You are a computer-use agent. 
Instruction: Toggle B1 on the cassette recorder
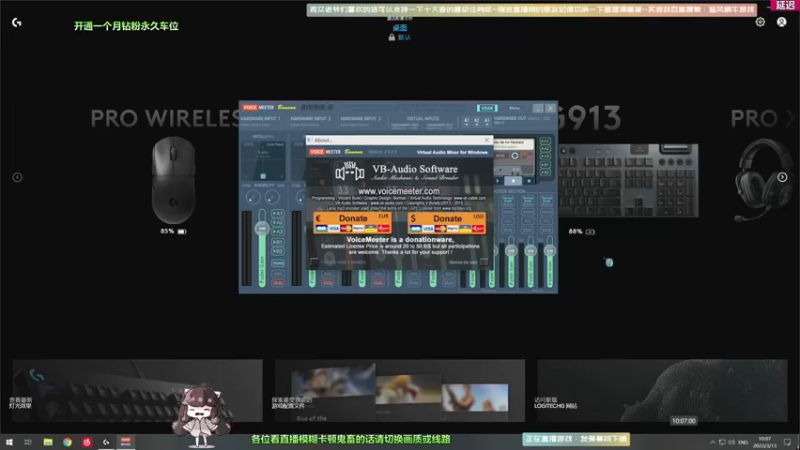point(545,165)
